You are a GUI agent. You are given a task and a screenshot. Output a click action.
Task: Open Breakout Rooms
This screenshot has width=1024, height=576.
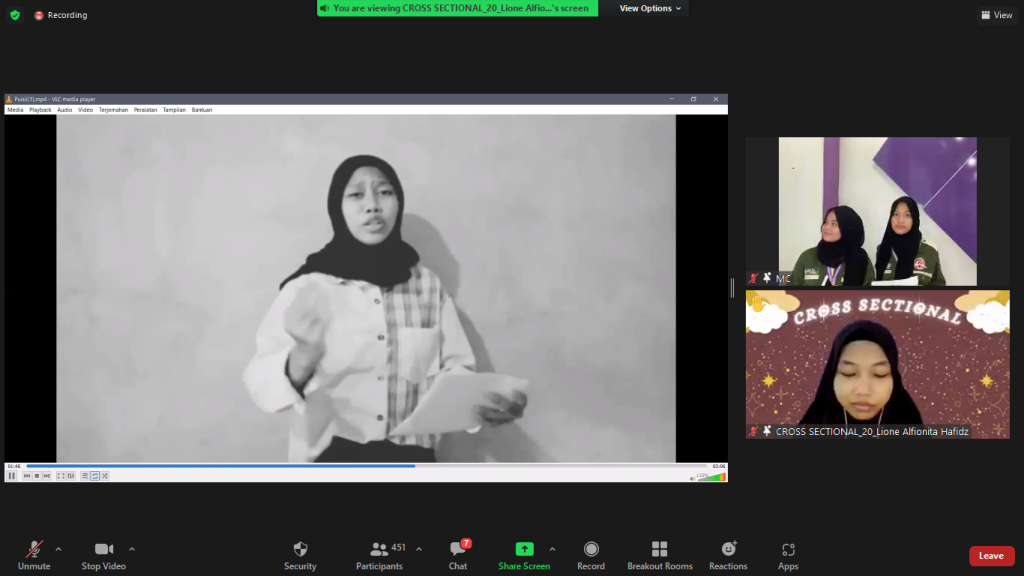click(x=659, y=549)
